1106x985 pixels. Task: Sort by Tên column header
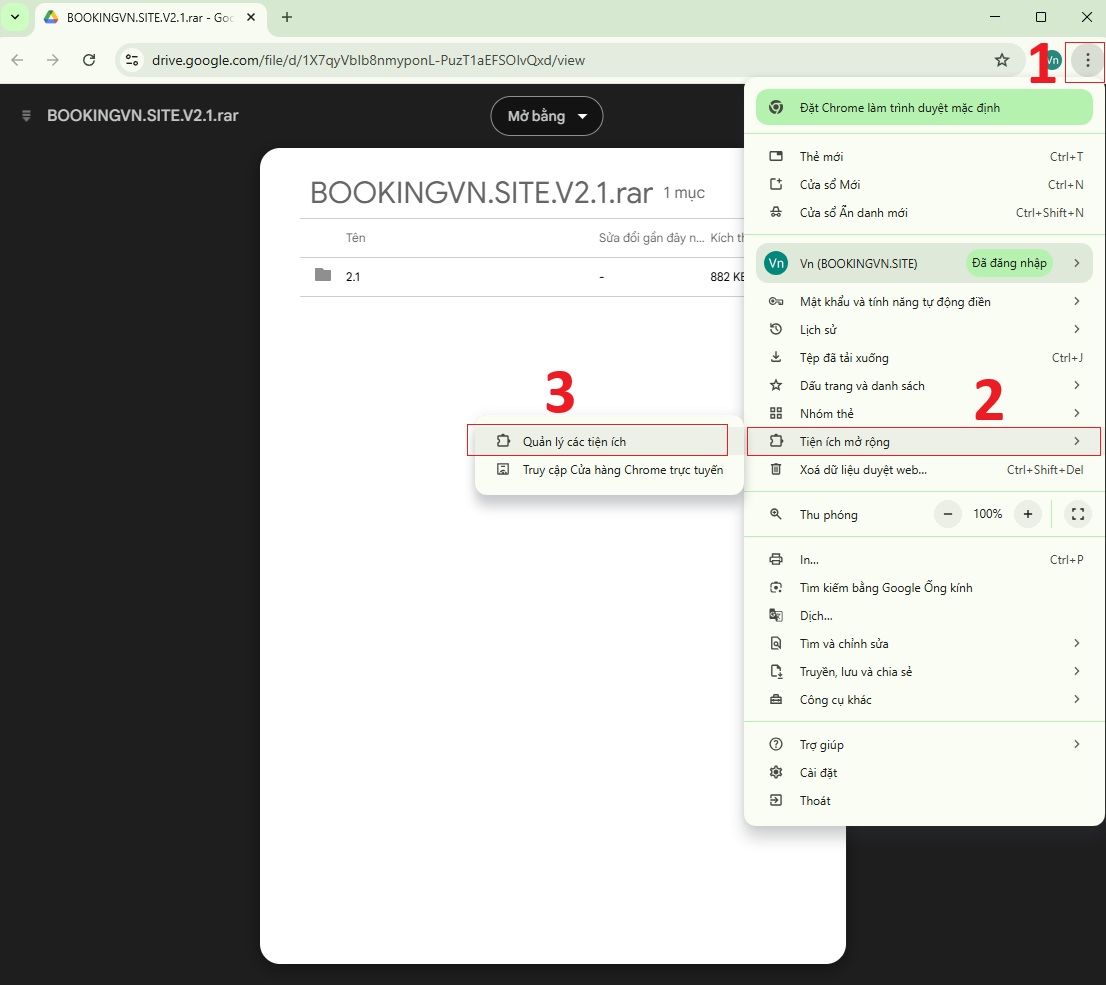356,238
